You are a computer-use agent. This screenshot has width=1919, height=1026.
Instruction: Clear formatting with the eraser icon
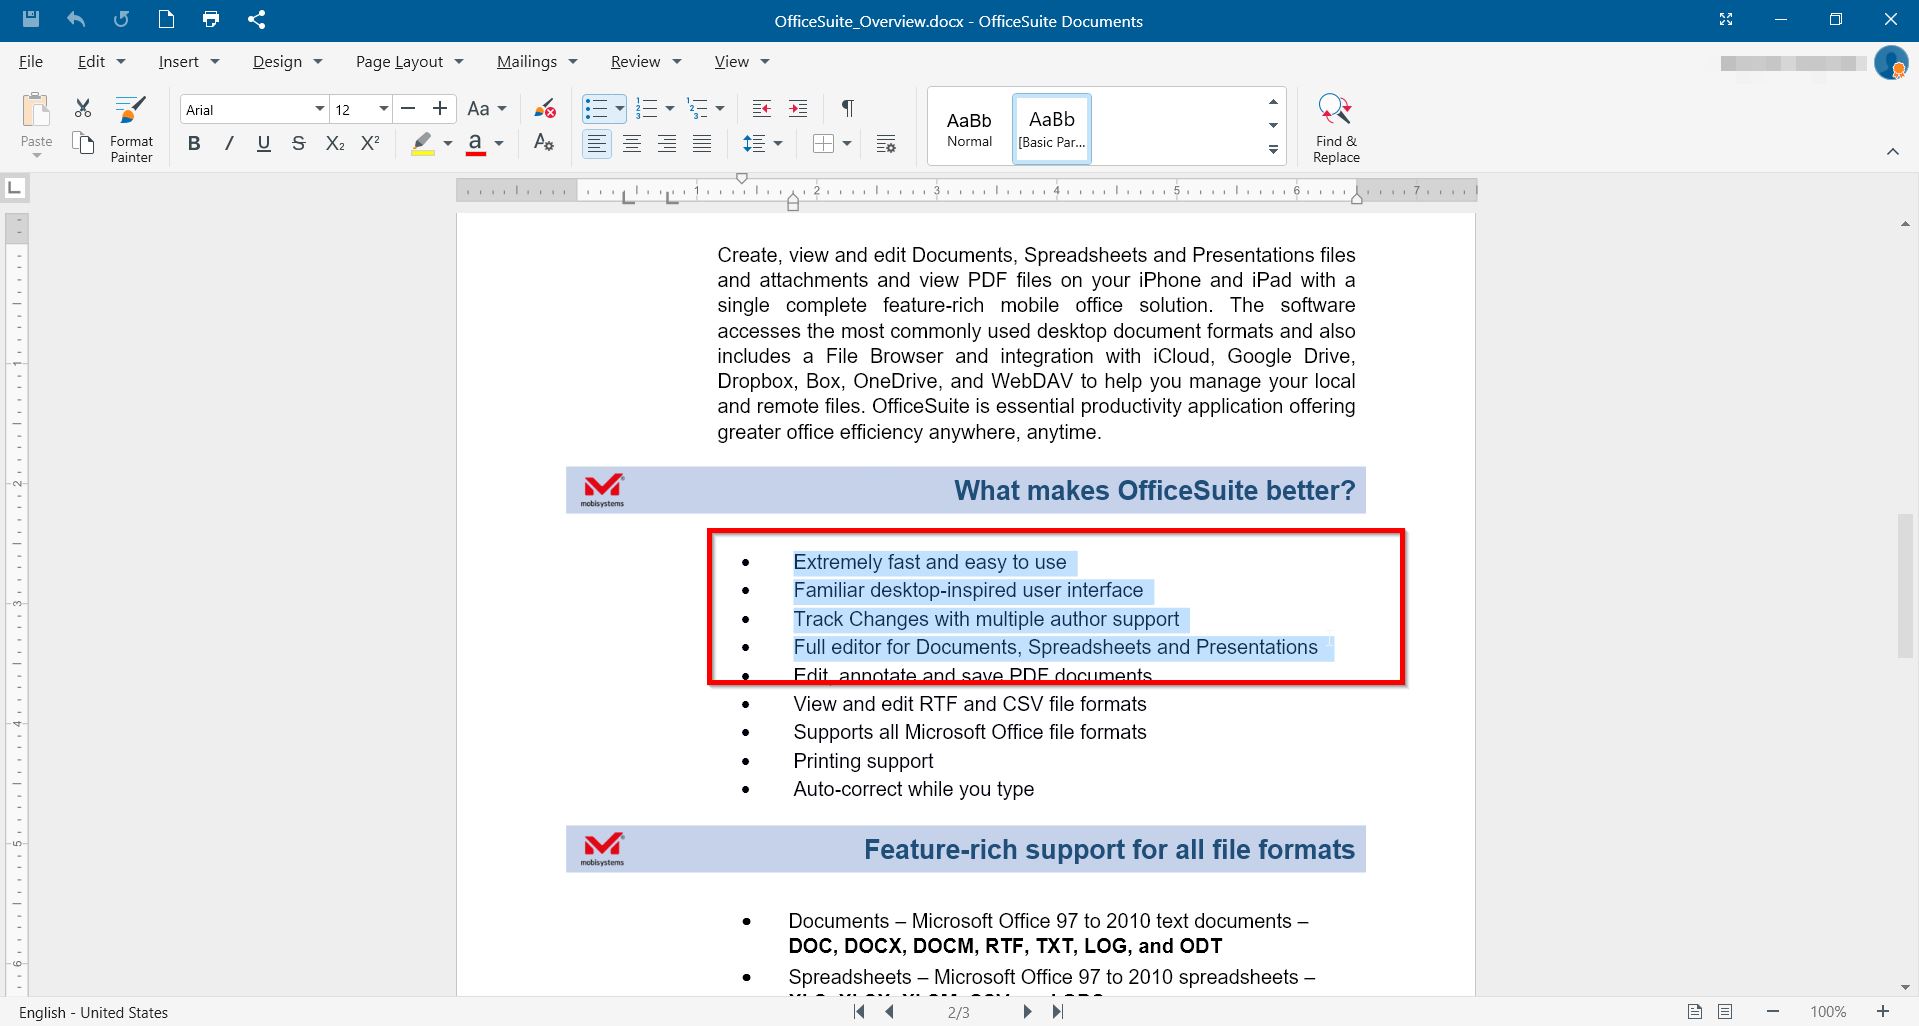pos(544,108)
